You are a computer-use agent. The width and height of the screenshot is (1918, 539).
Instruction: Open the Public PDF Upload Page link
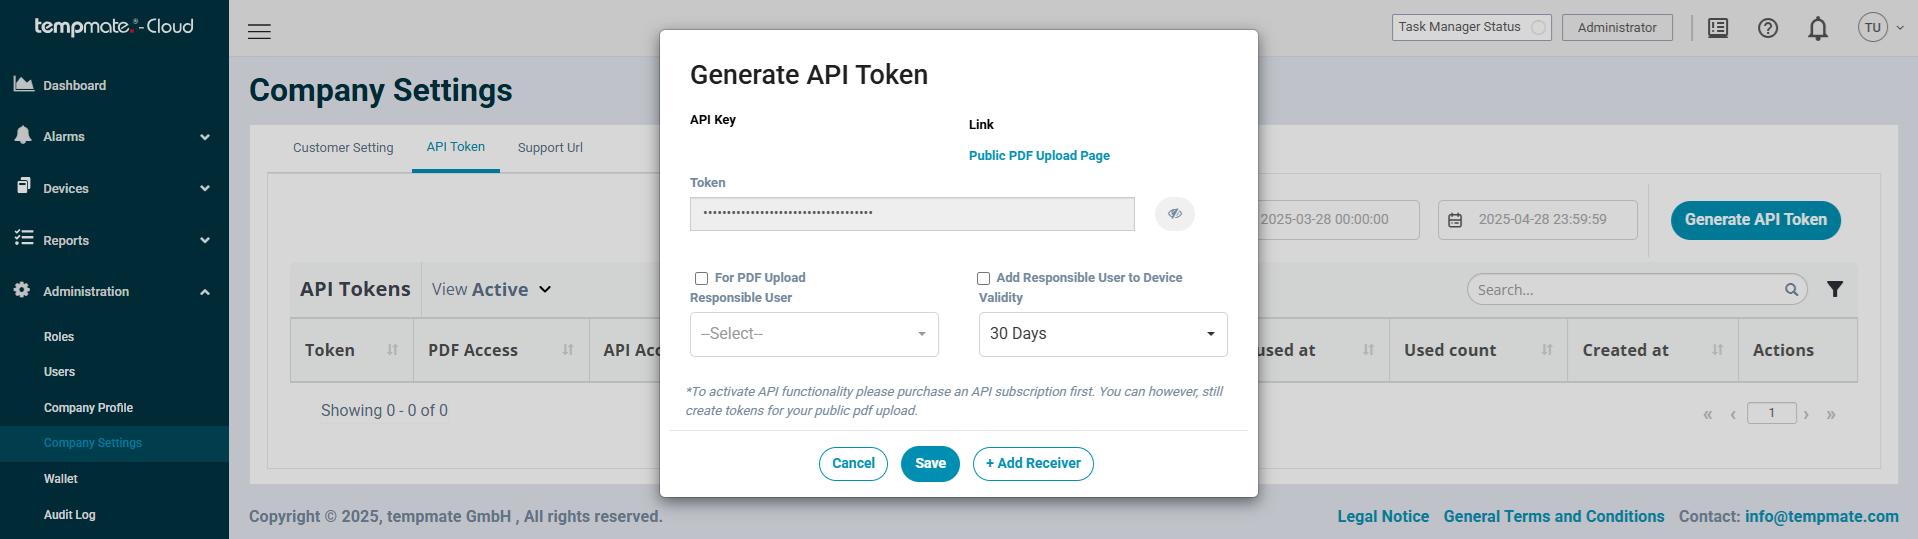[x=1039, y=156]
